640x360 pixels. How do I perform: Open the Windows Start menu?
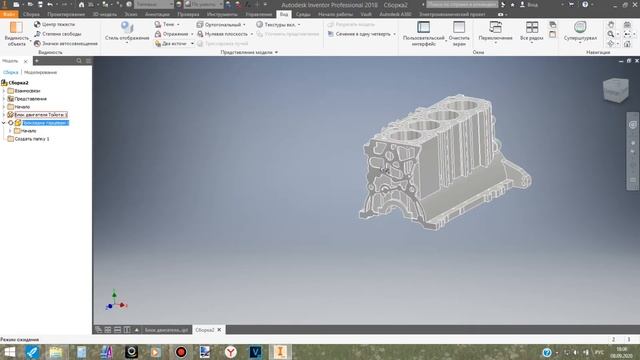coord(9,352)
